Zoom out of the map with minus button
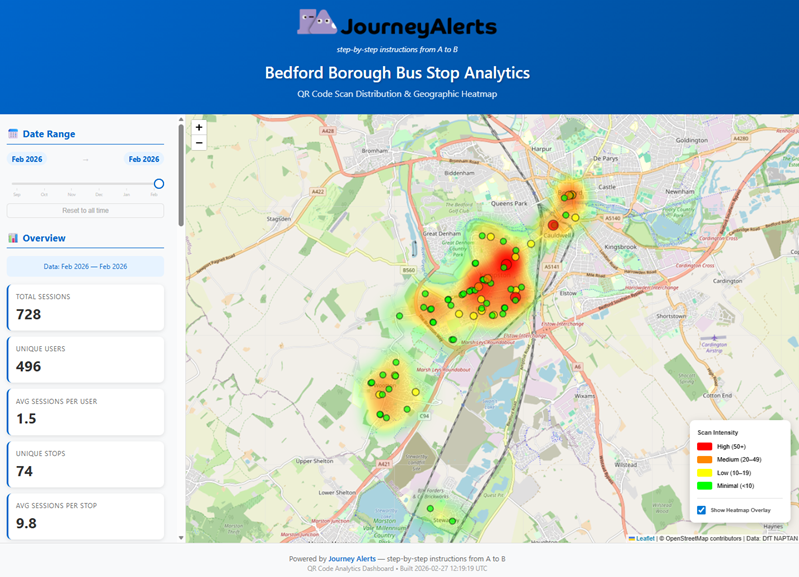Image resolution: width=799 pixels, height=577 pixels. click(x=199, y=143)
